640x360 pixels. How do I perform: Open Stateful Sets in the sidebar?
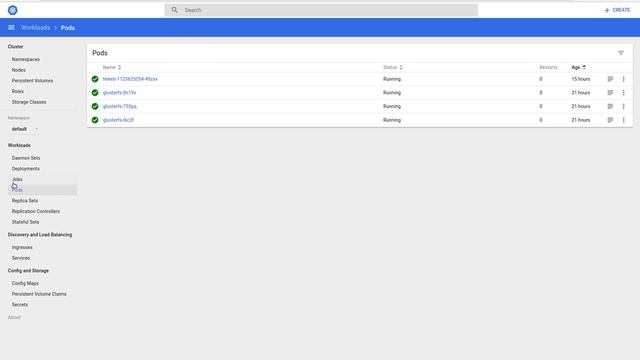point(25,222)
